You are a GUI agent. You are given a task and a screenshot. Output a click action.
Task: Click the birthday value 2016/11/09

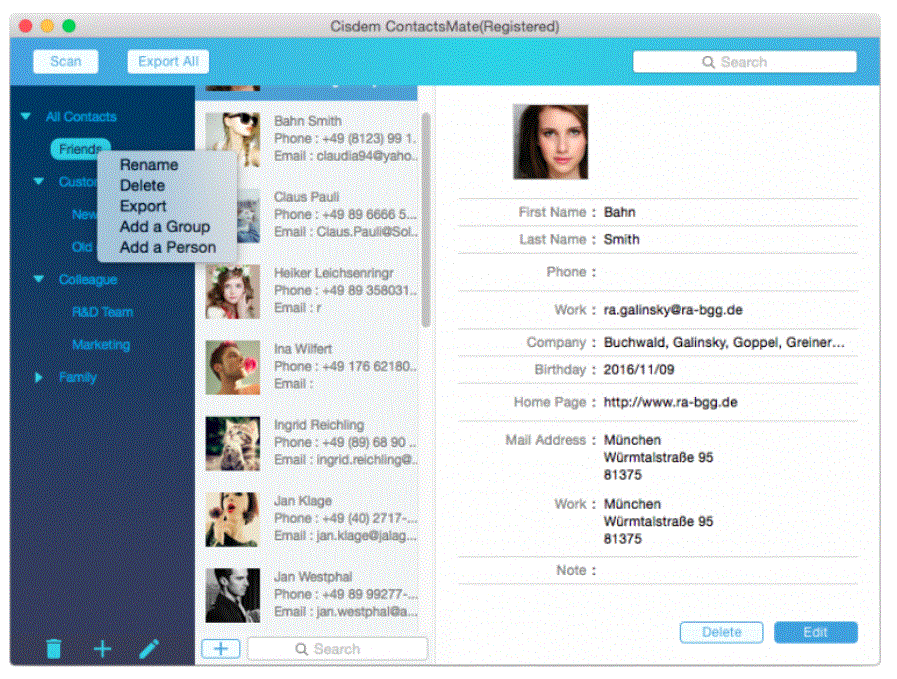639,370
